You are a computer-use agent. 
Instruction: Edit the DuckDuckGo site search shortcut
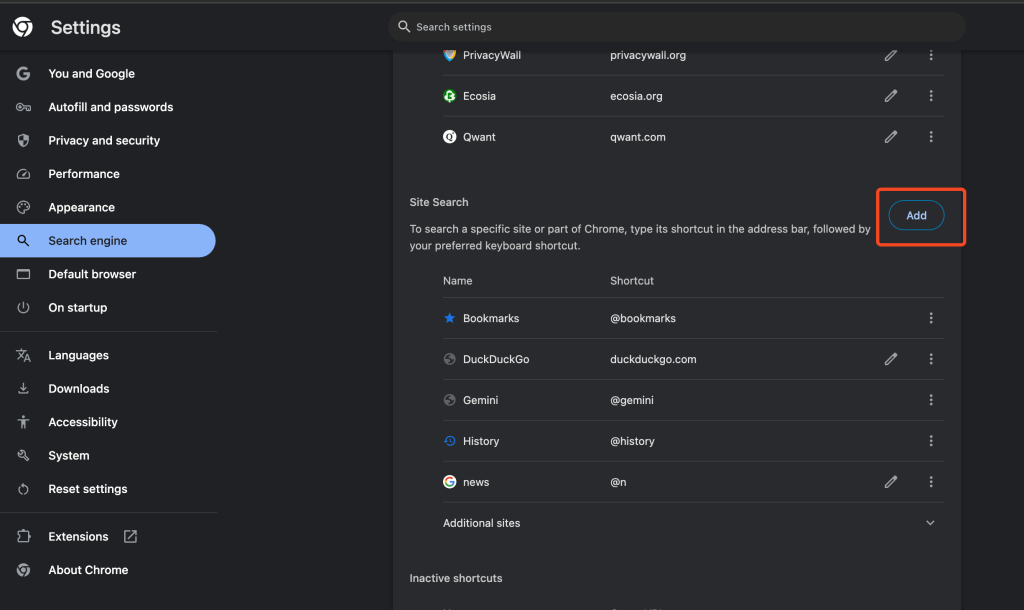891,359
